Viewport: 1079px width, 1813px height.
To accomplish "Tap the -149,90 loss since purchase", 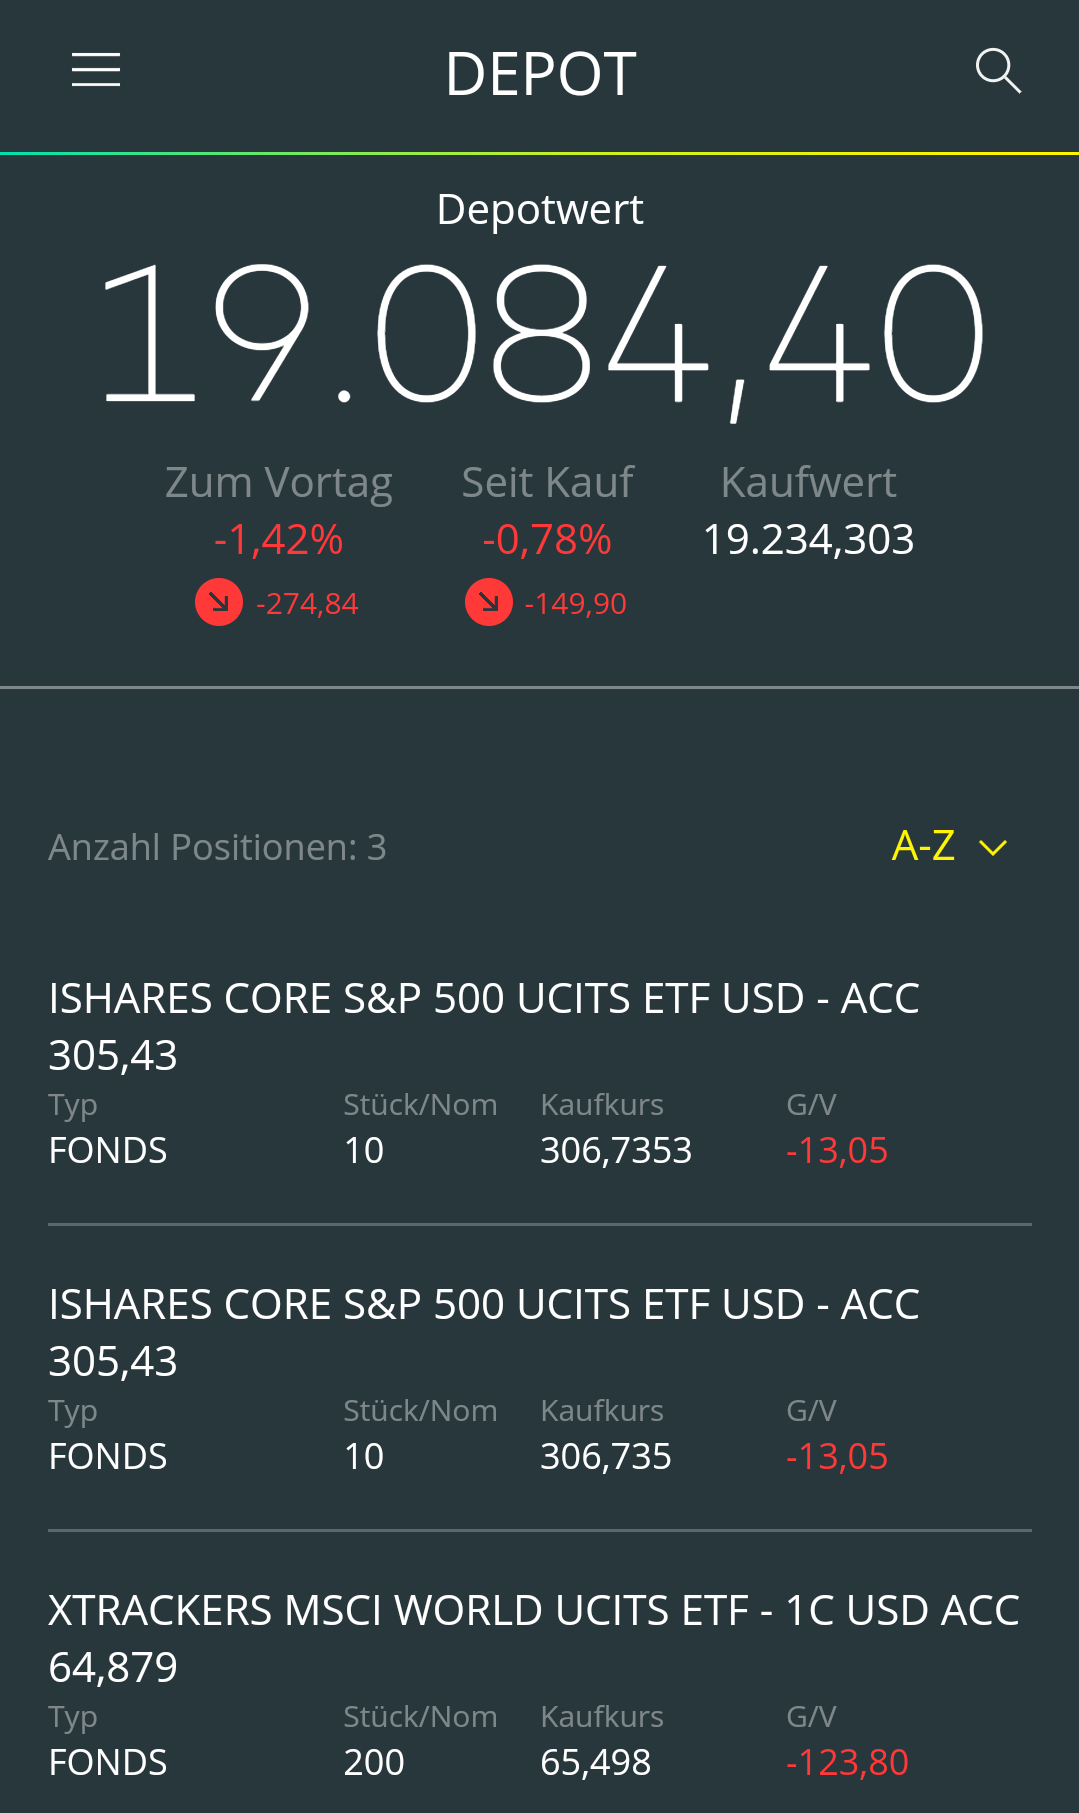I will pos(576,604).
